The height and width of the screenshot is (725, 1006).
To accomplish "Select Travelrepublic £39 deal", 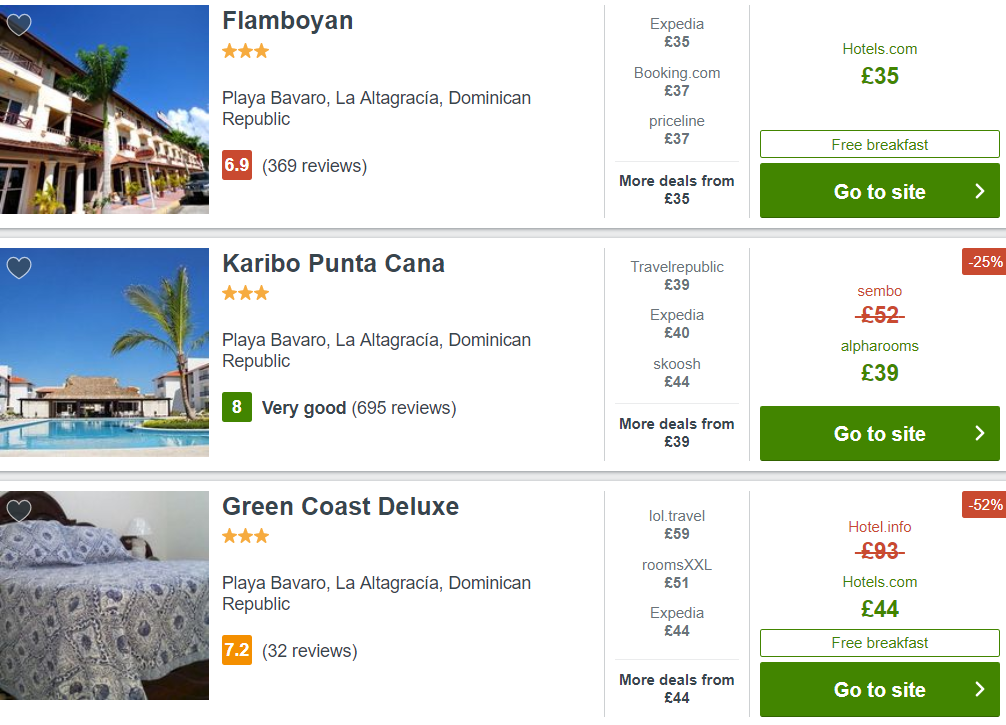I will coord(676,275).
